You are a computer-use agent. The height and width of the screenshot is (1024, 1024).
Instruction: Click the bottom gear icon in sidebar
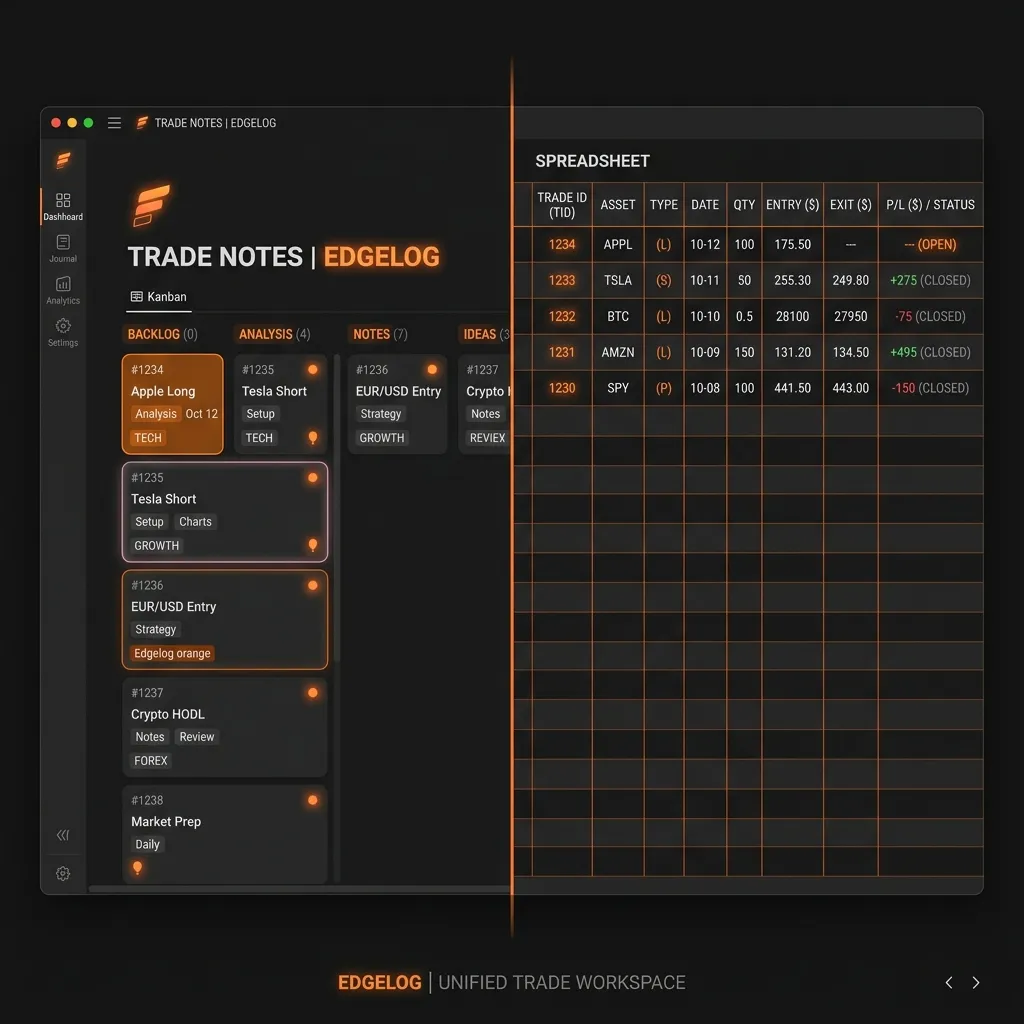click(63, 873)
